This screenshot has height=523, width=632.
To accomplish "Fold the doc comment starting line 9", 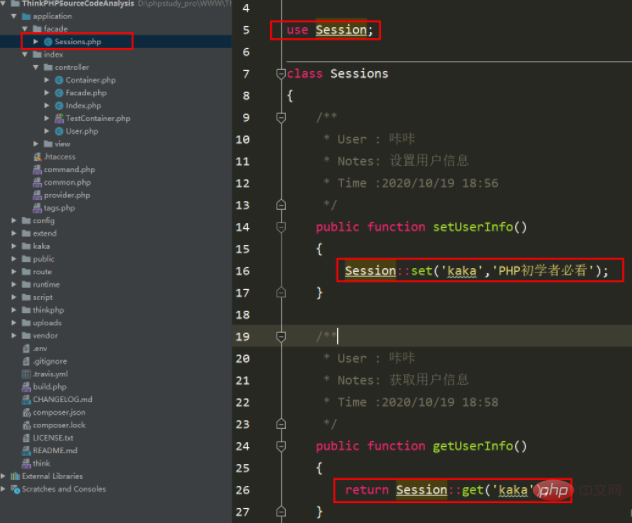I will pos(281,117).
